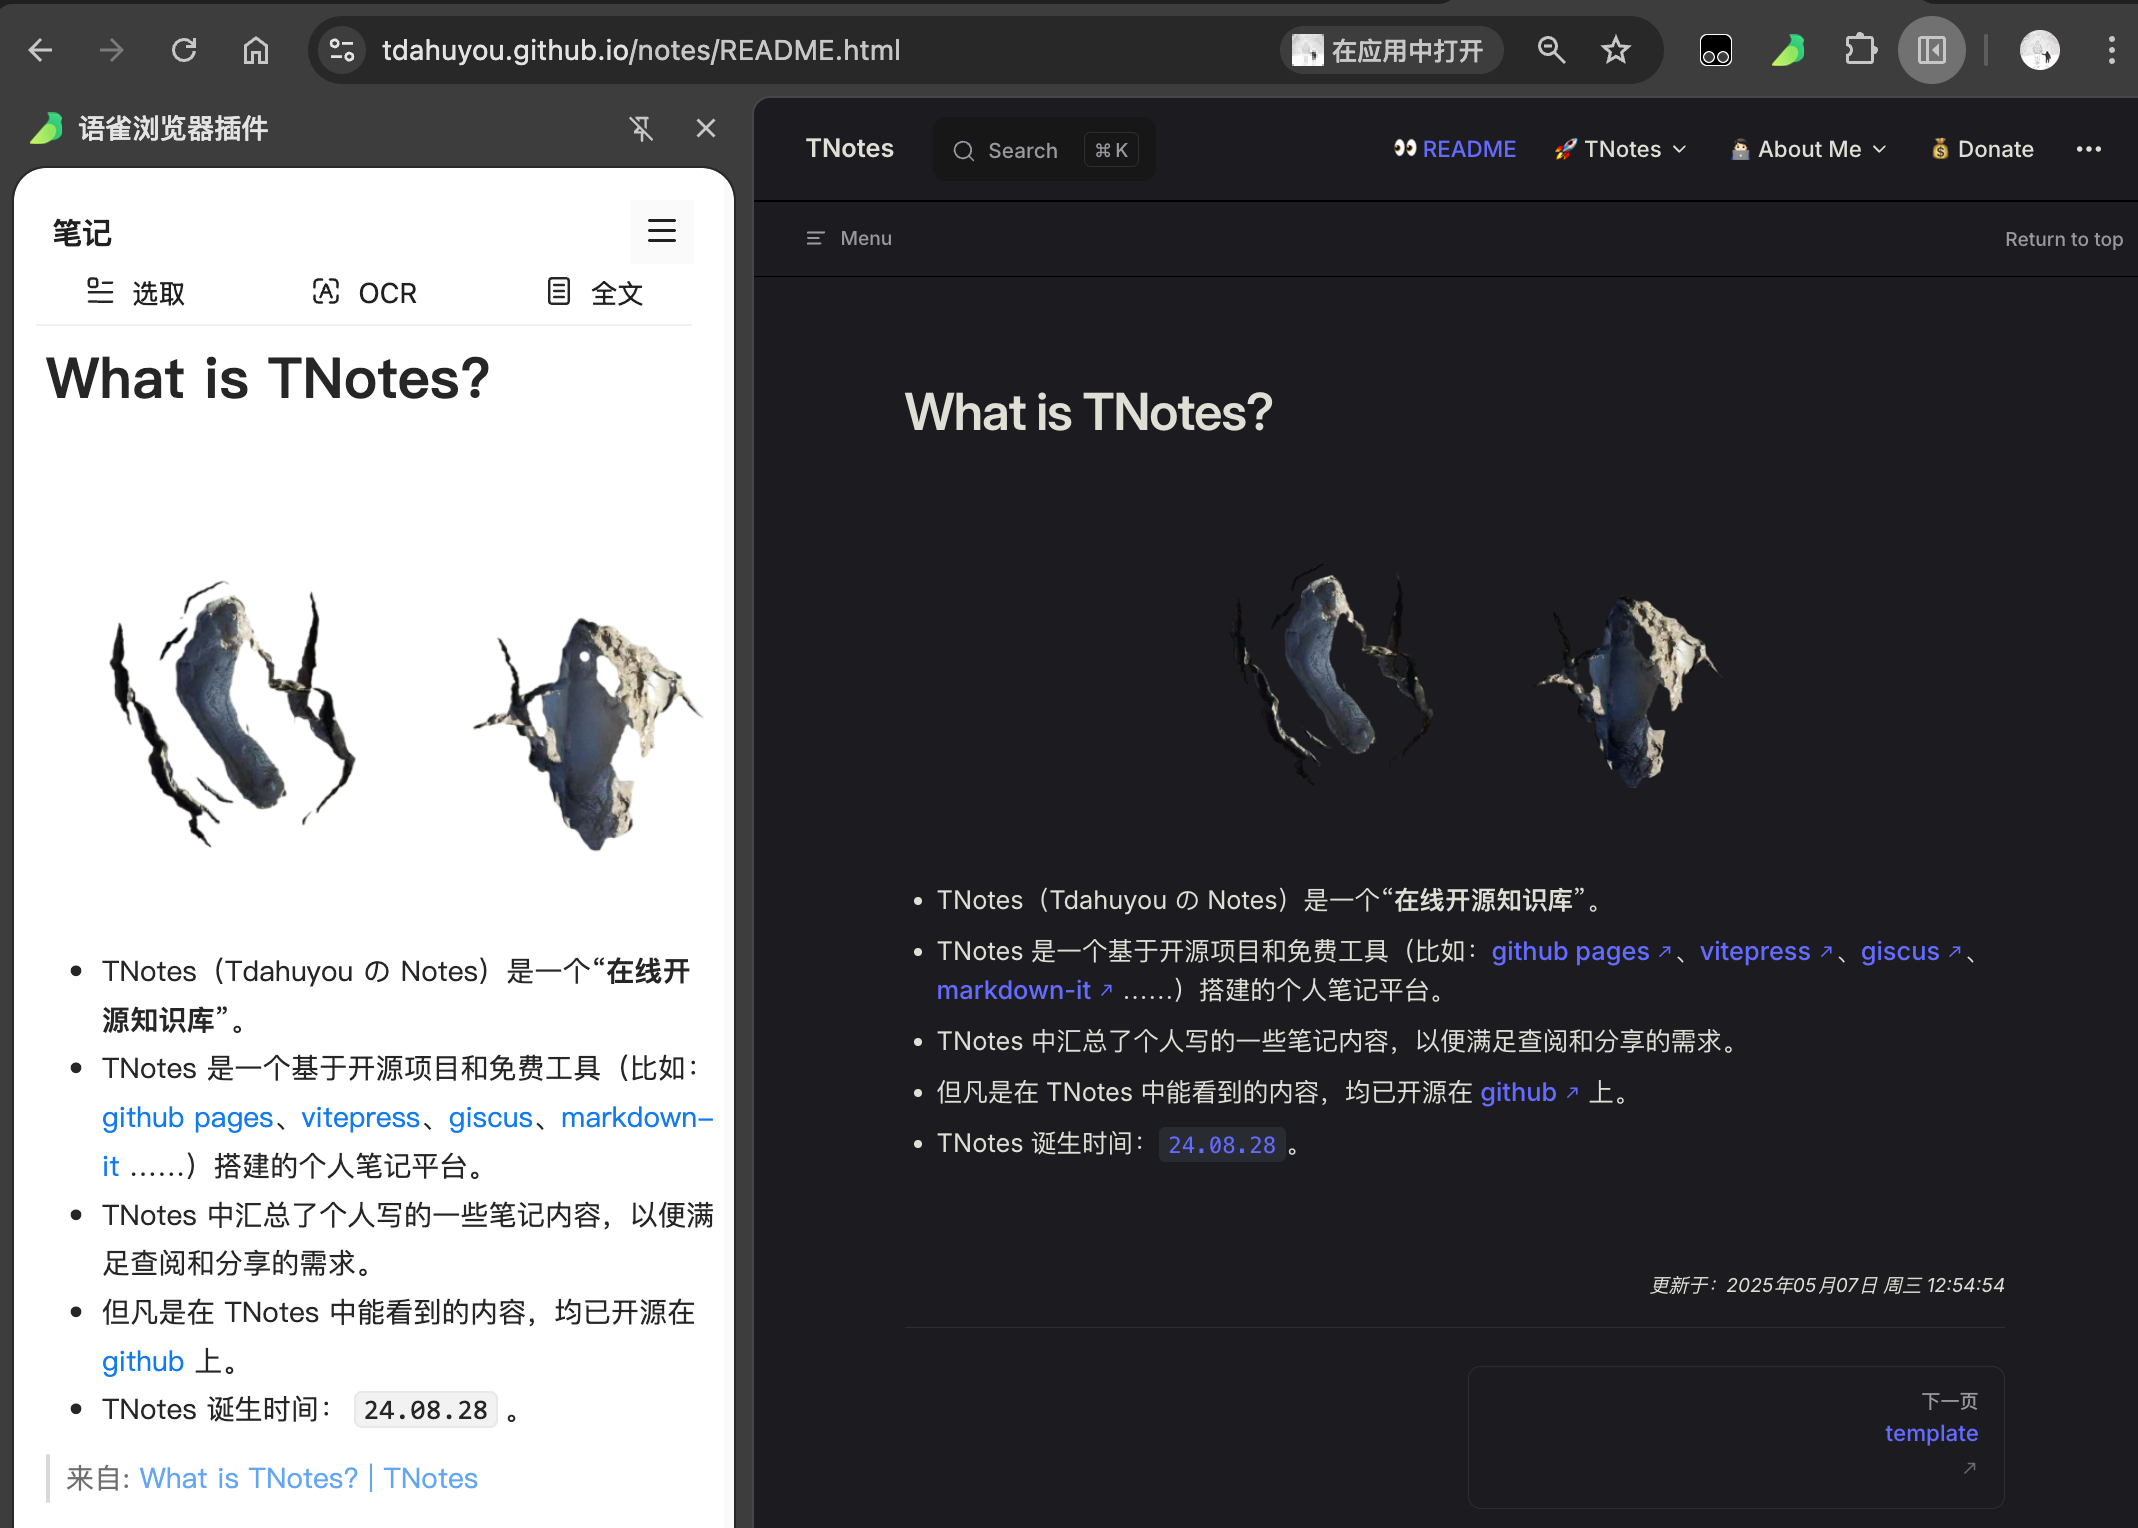Screen dimensions: 2138x1528
Task: Open giscus link in note panel
Action: pyautogui.click(x=490, y=1117)
